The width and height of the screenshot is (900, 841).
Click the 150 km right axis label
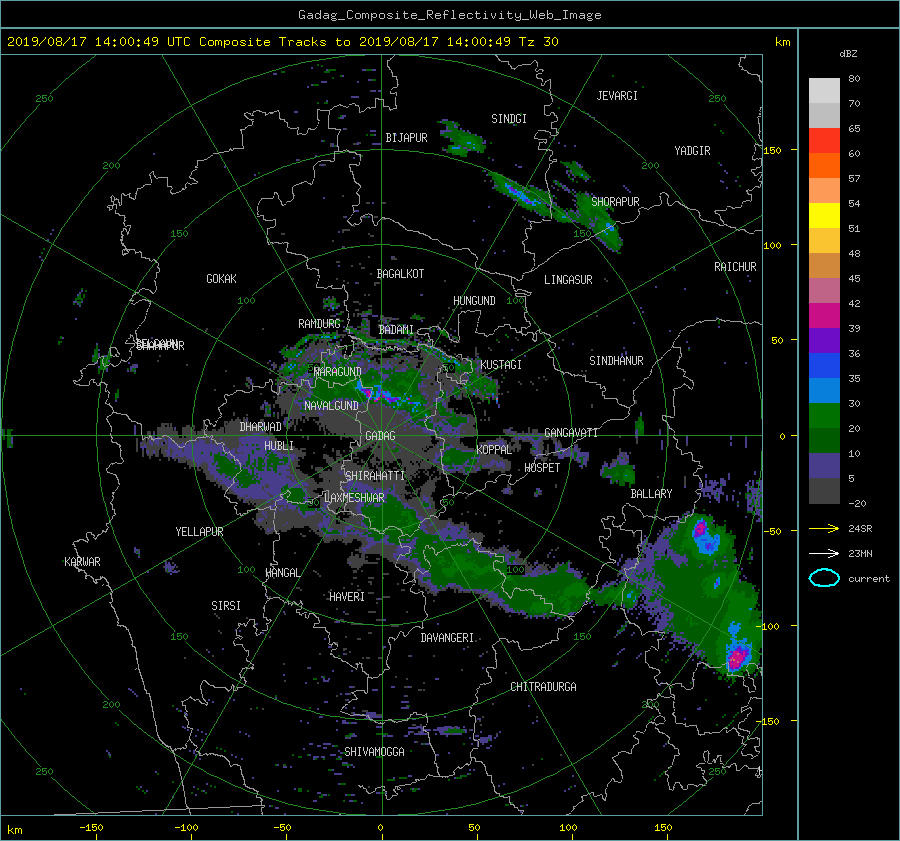773,150
